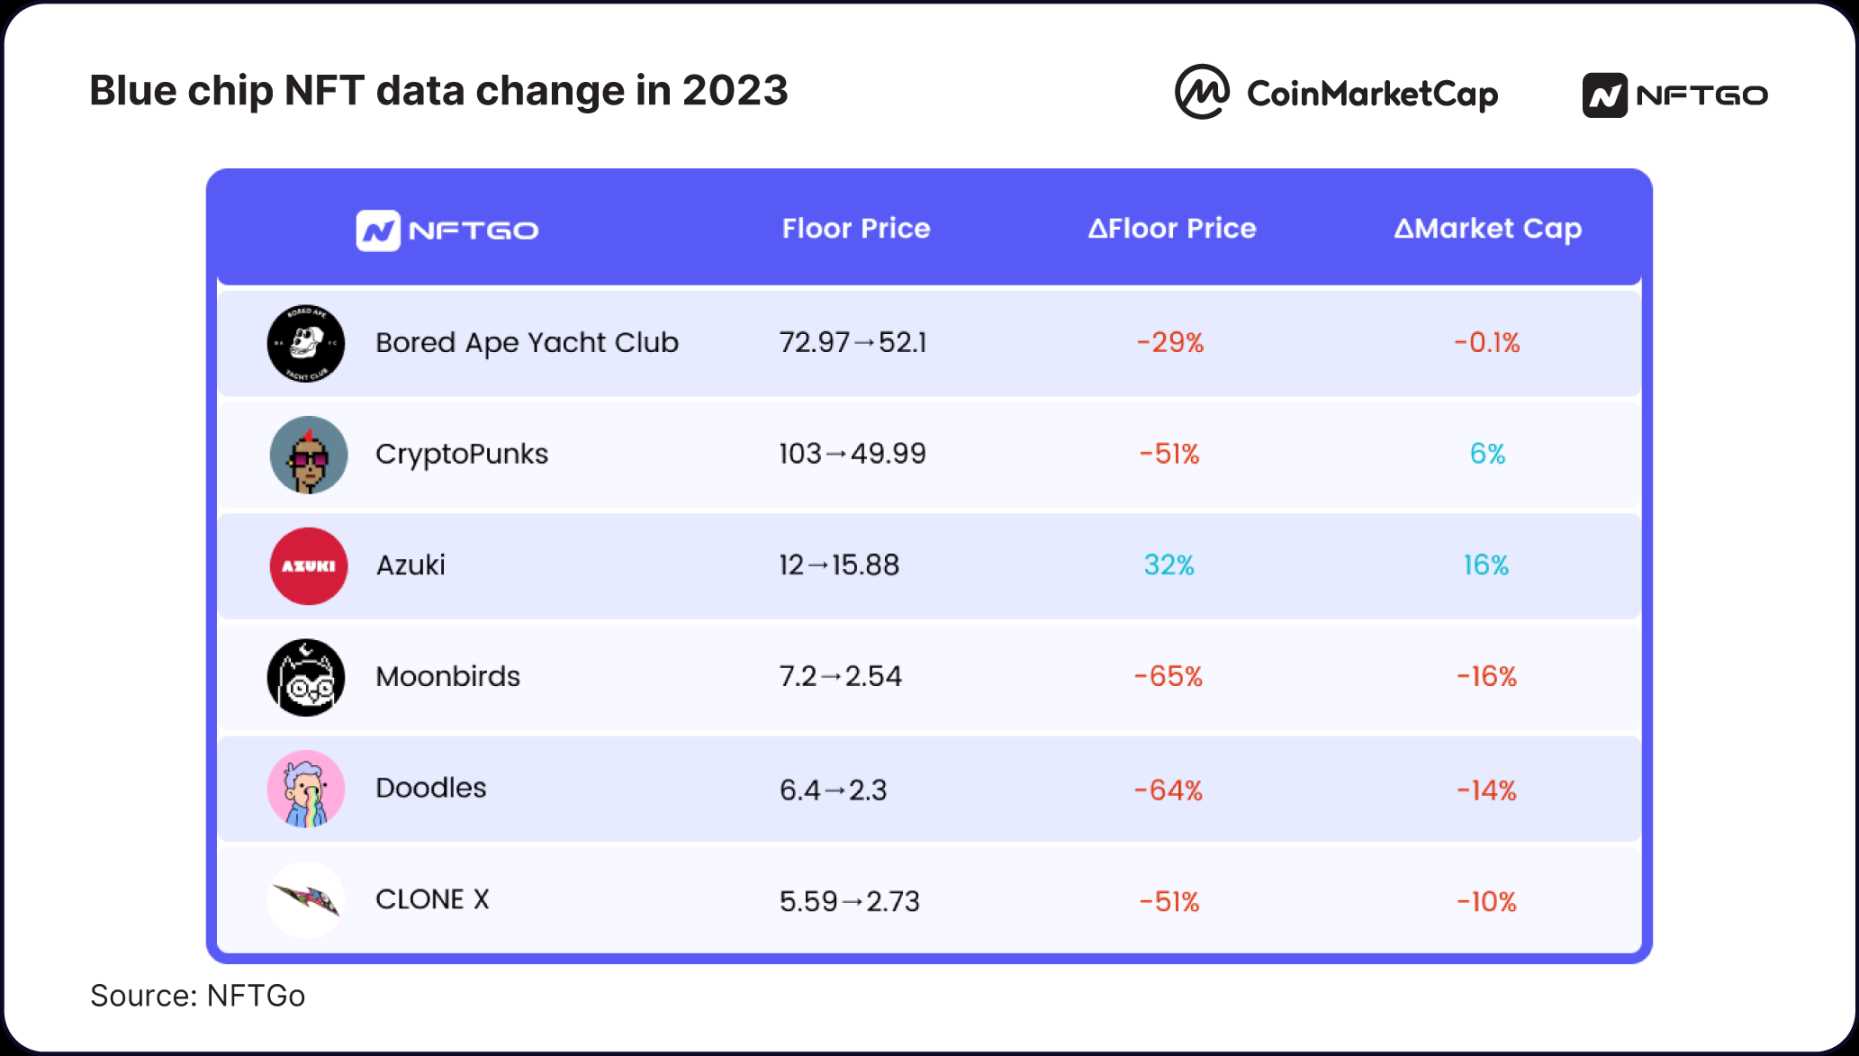The width and height of the screenshot is (1859, 1056).
Task: Click the NFTGO logo in table header
Action: point(447,230)
